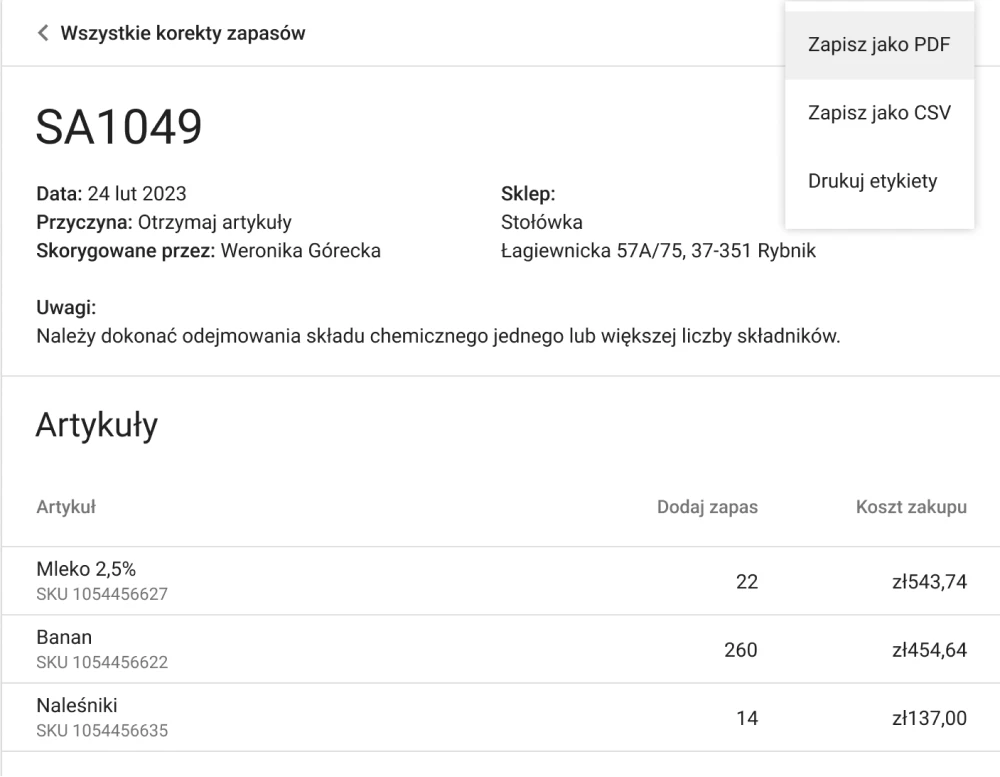Click the Artykuł column header

coord(65,507)
